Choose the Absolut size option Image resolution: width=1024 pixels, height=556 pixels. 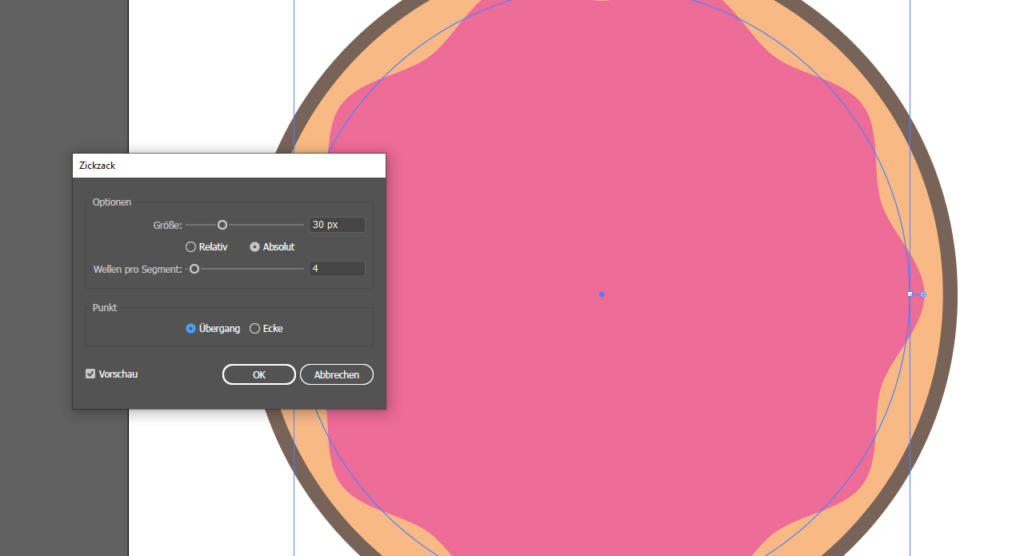[x=255, y=247]
